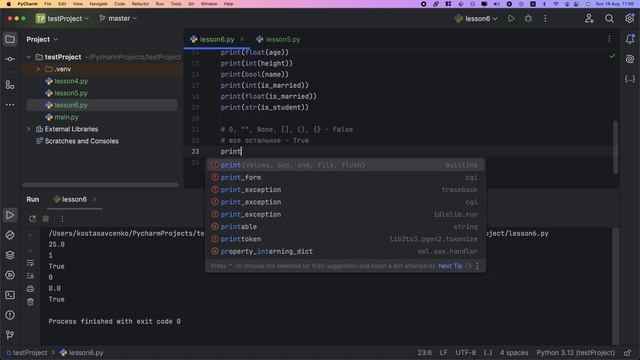640x360 pixels.
Task: Toggle soft-wrap in Run console
Action: click(30, 263)
